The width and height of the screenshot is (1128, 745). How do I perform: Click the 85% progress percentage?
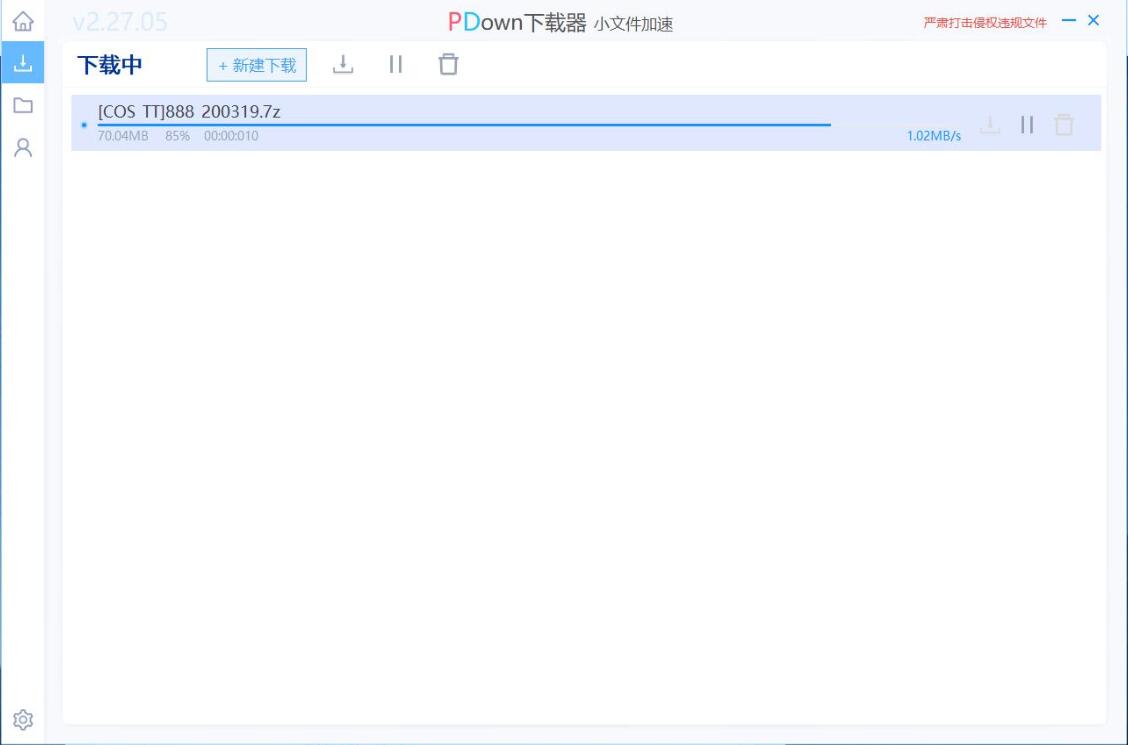pyautogui.click(x=177, y=136)
